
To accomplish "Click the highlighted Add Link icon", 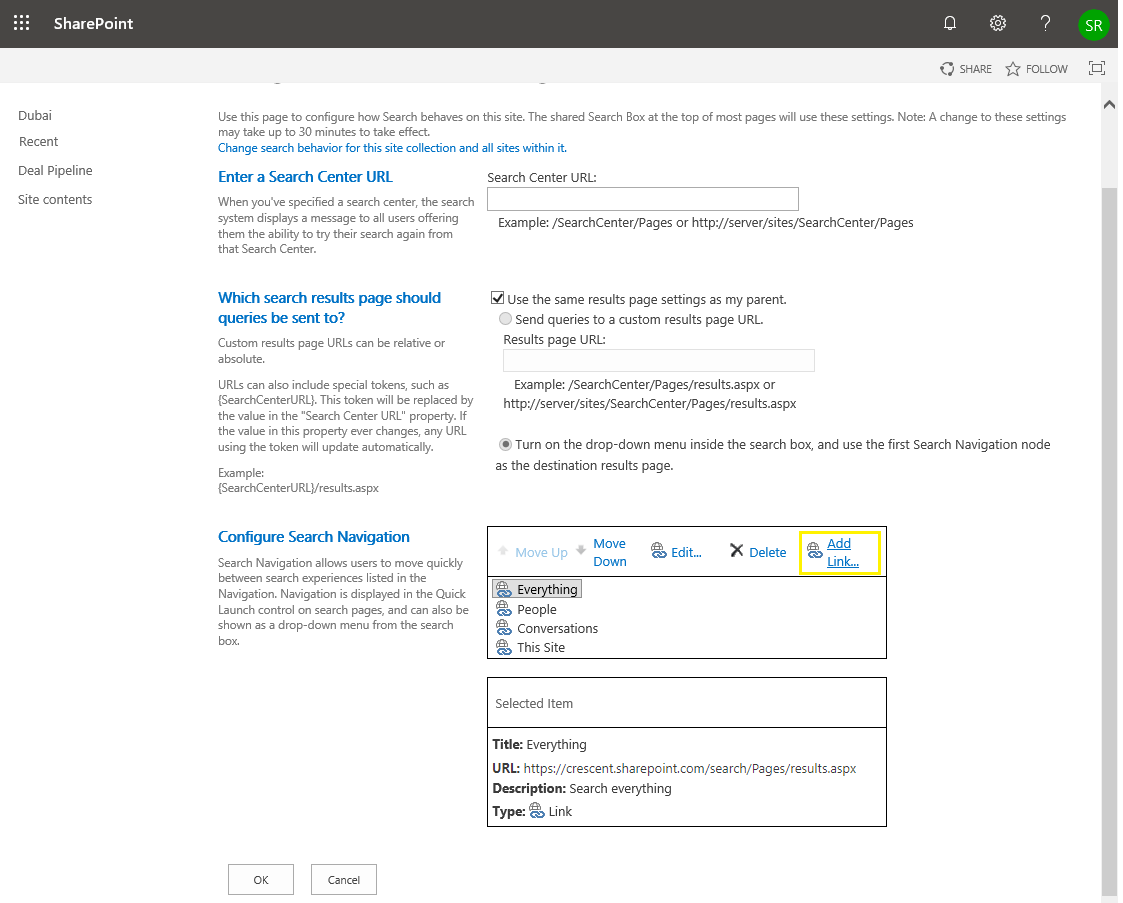I will pos(815,551).
